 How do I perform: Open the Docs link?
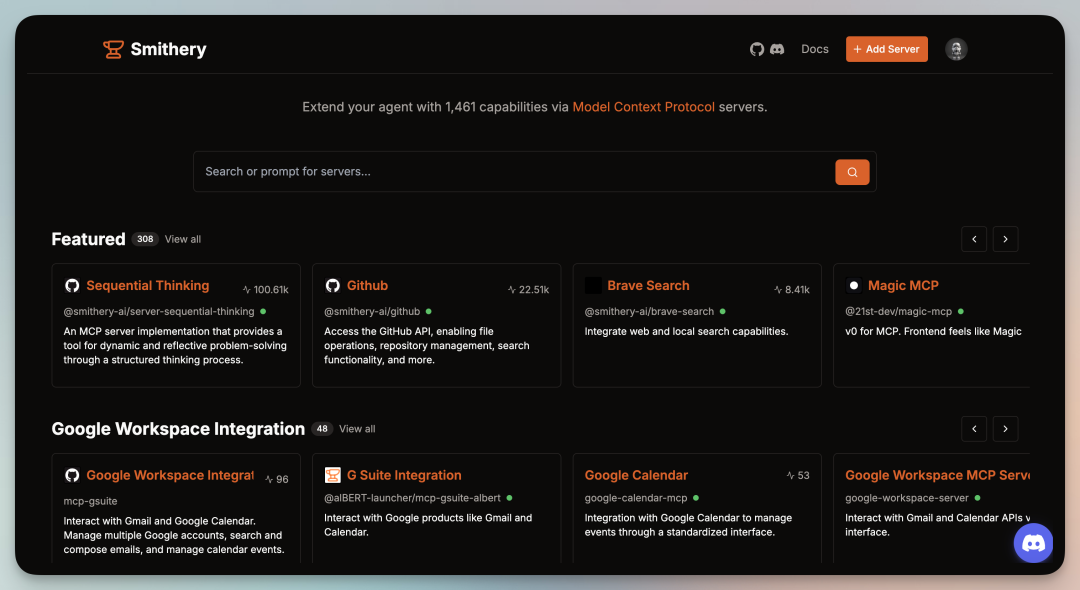coord(815,49)
